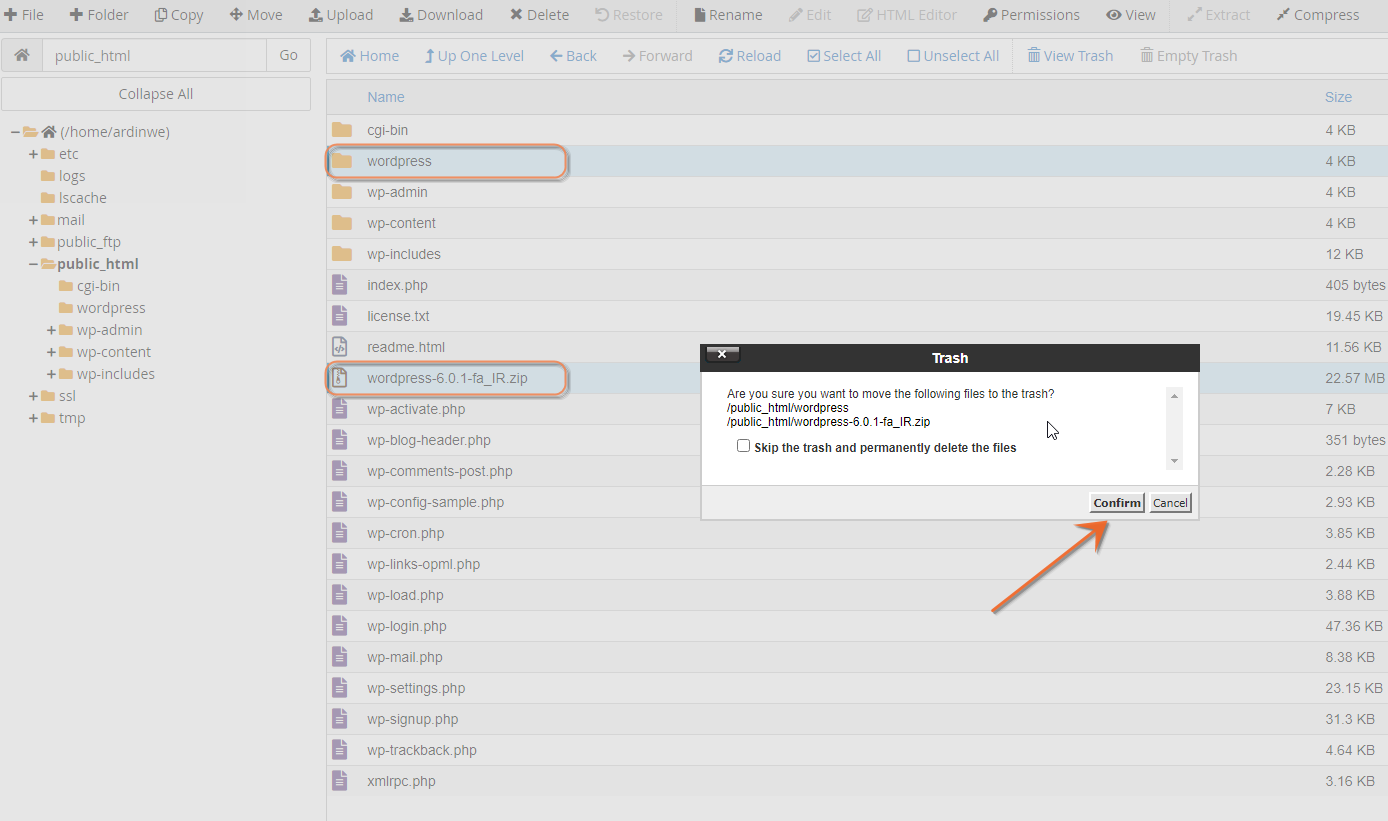Click the wp-includes folder icon in list
The width and height of the screenshot is (1388, 821).
(x=342, y=254)
